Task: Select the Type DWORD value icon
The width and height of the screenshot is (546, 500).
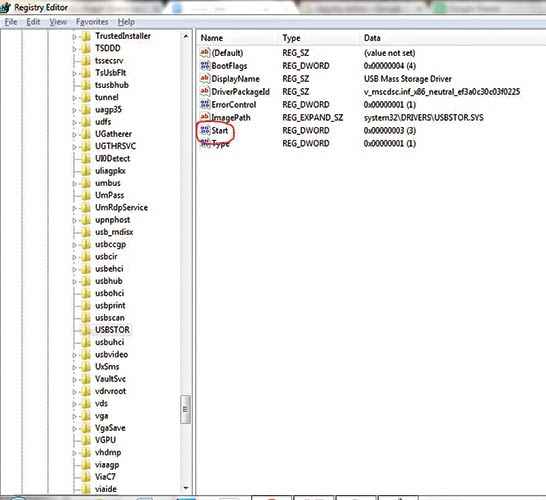Action: click(205, 143)
